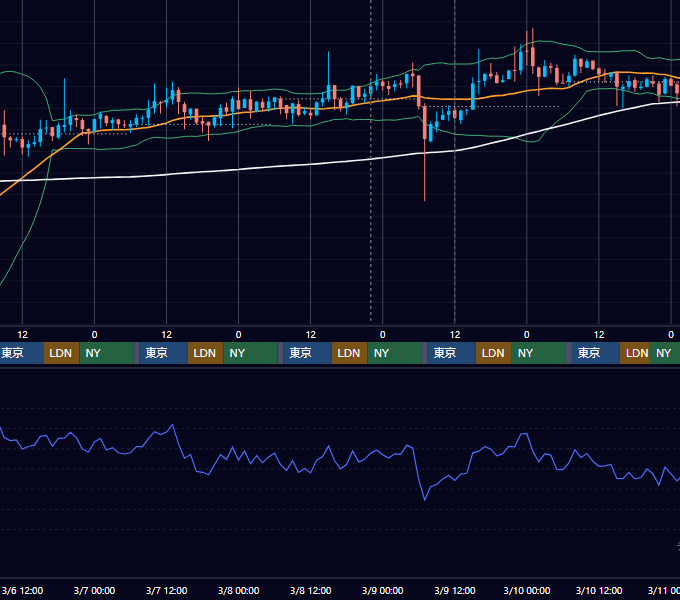
Task: Click the 3/8 00:00 date label
Action: pyautogui.click(x=239, y=590)
